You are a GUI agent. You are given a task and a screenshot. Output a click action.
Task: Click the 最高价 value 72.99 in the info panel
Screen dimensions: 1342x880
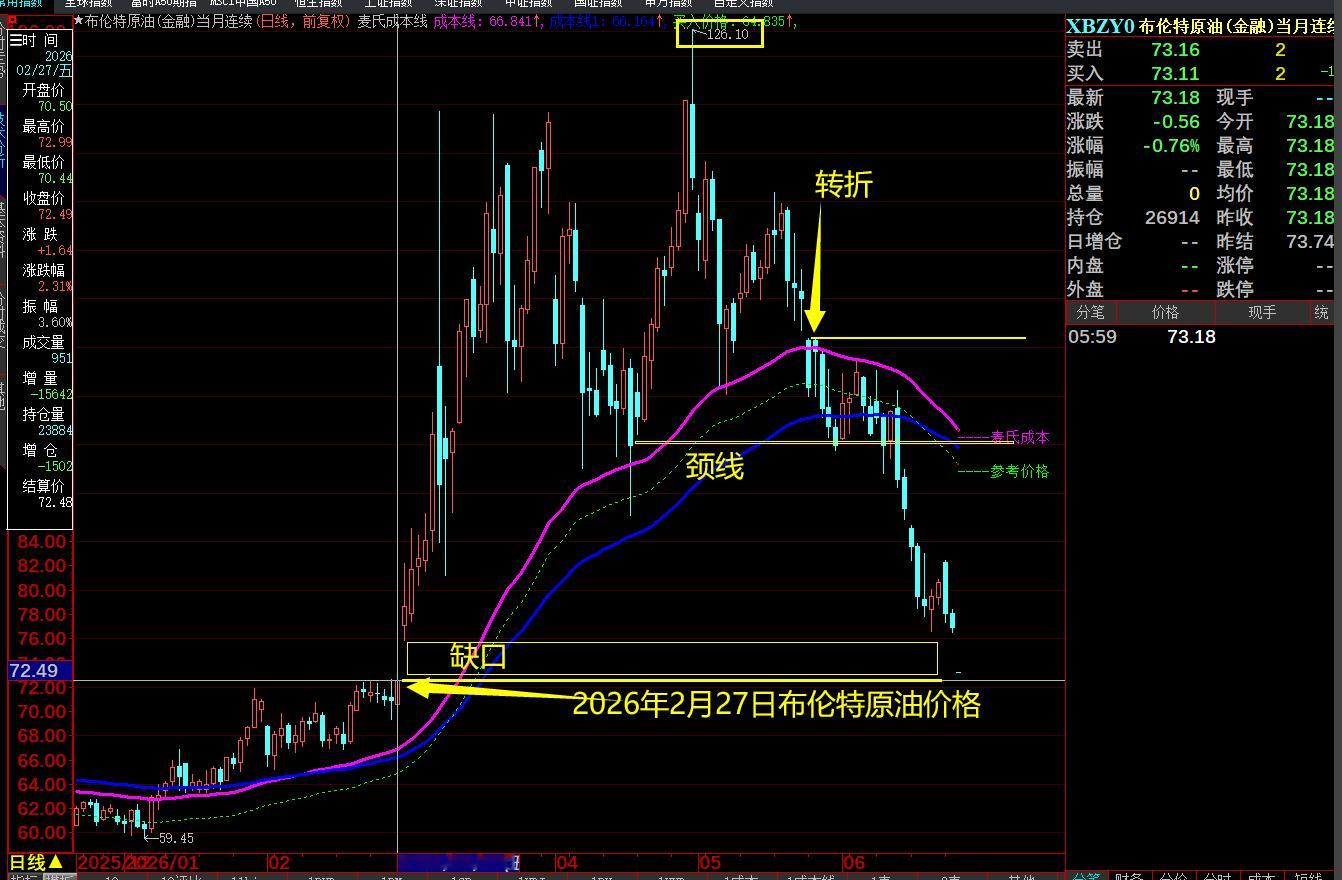tap(55, 142)
